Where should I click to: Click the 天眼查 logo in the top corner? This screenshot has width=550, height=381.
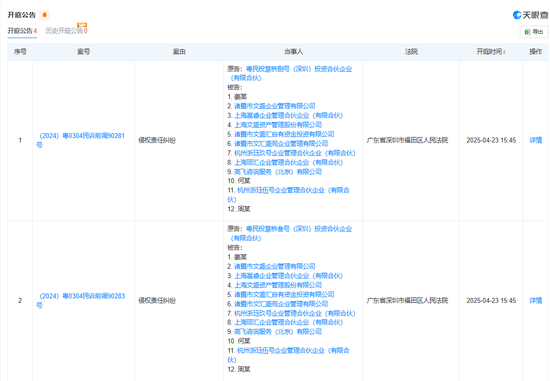tap(530, 15)
